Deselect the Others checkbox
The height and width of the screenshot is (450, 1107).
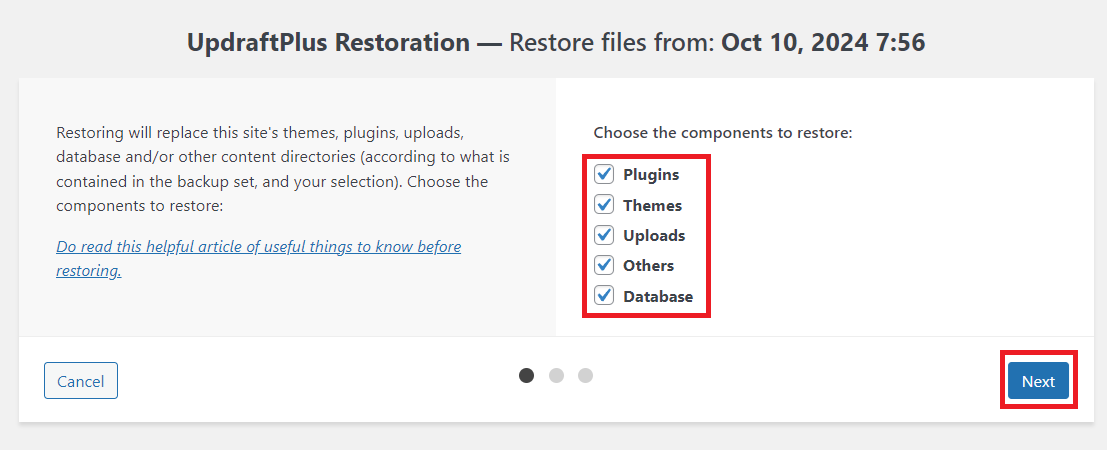(x=604, y=266)
